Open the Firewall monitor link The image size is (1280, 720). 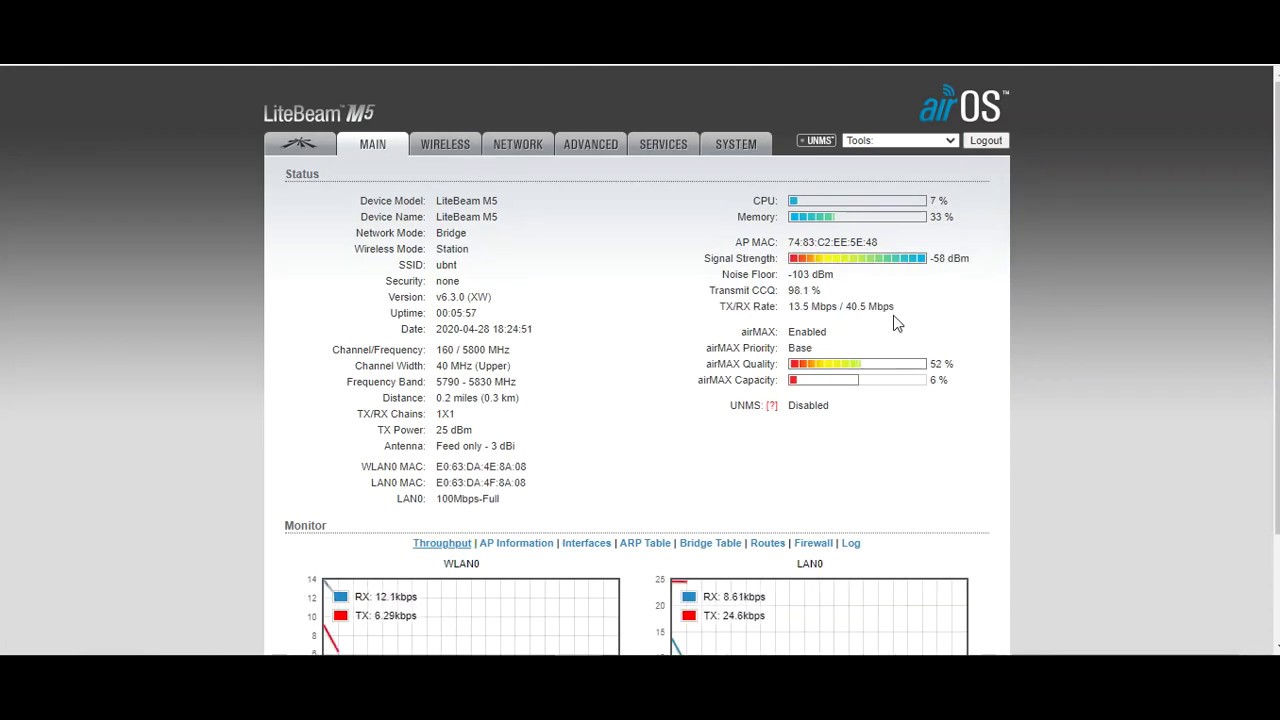(x=813, y=544)
